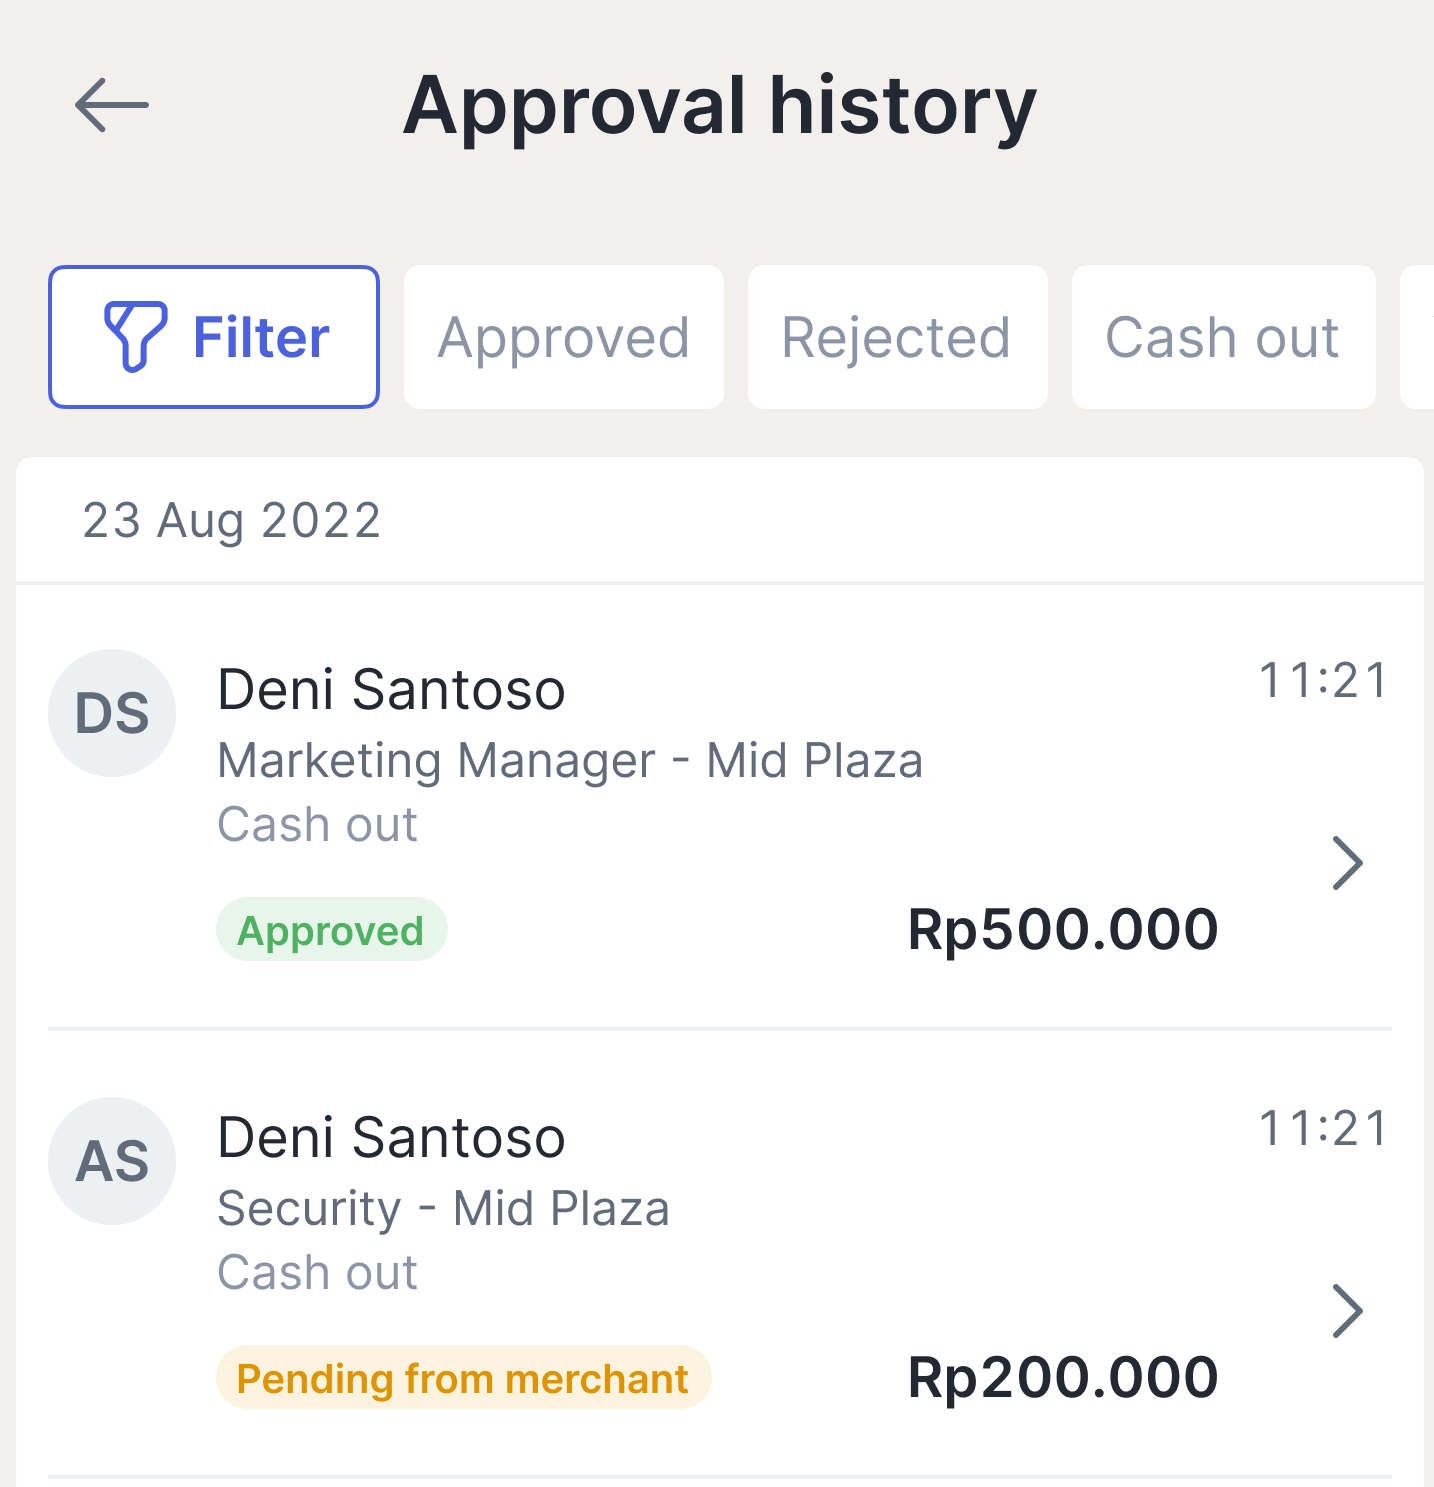Viewport: 1434px width, 1487px height.
Task: Toggle the Cash out filter chip
Action: point(1222,337)
